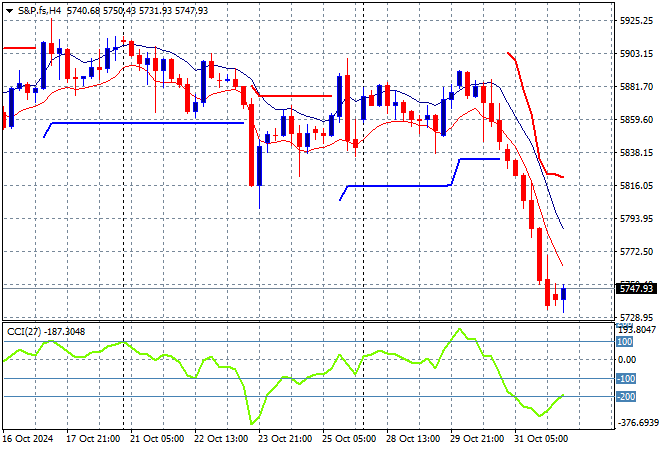Image resolution: width=660 pixels, height=450 pixels.
Task: Click the 5903.15 price axis label
Action: [636, 54]
